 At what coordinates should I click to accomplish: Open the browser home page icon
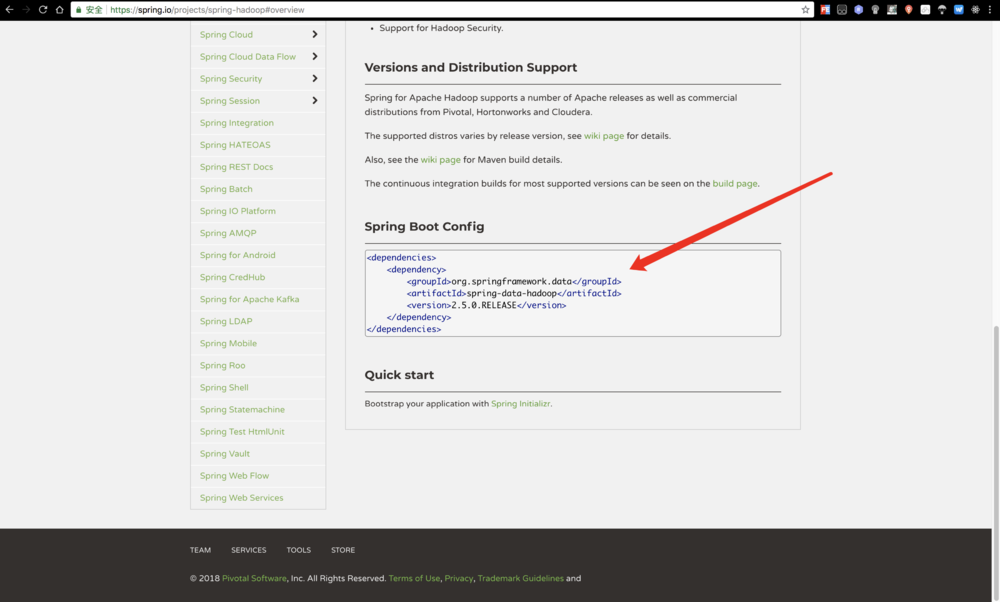pos(59,10)
